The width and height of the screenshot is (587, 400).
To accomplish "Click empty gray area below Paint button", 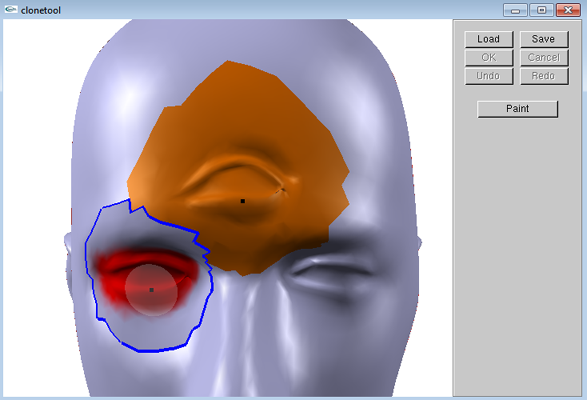I will point(517,255).
